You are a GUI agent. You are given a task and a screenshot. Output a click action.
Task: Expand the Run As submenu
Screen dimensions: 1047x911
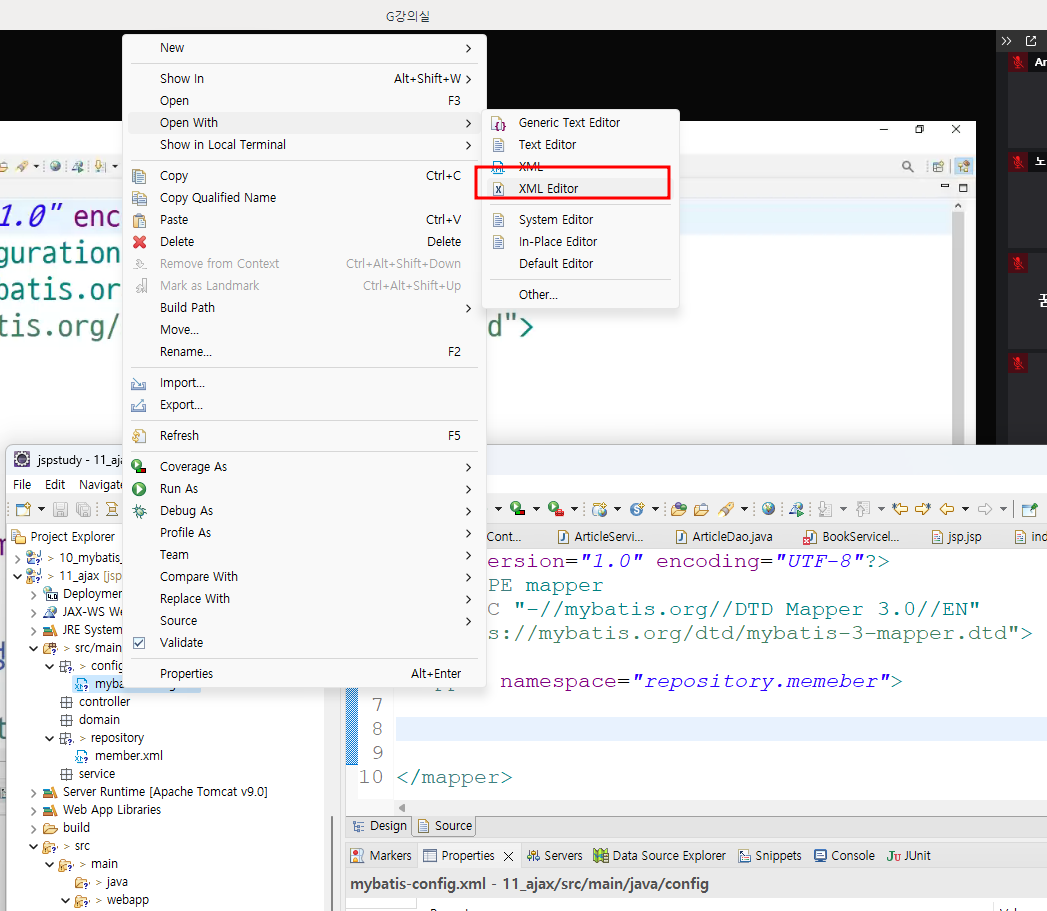point(468,489)
